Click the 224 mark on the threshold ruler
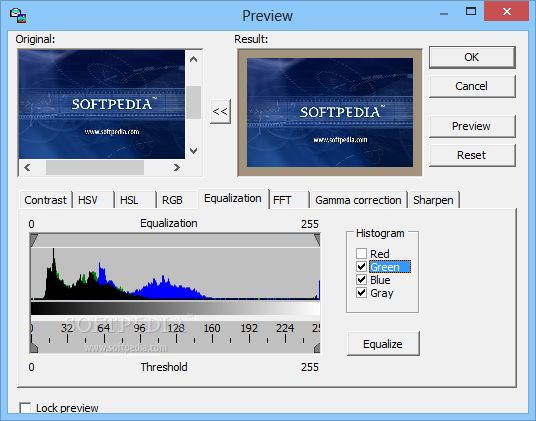The width and height of the screenshot is (536, 421). tap(285, 328)
